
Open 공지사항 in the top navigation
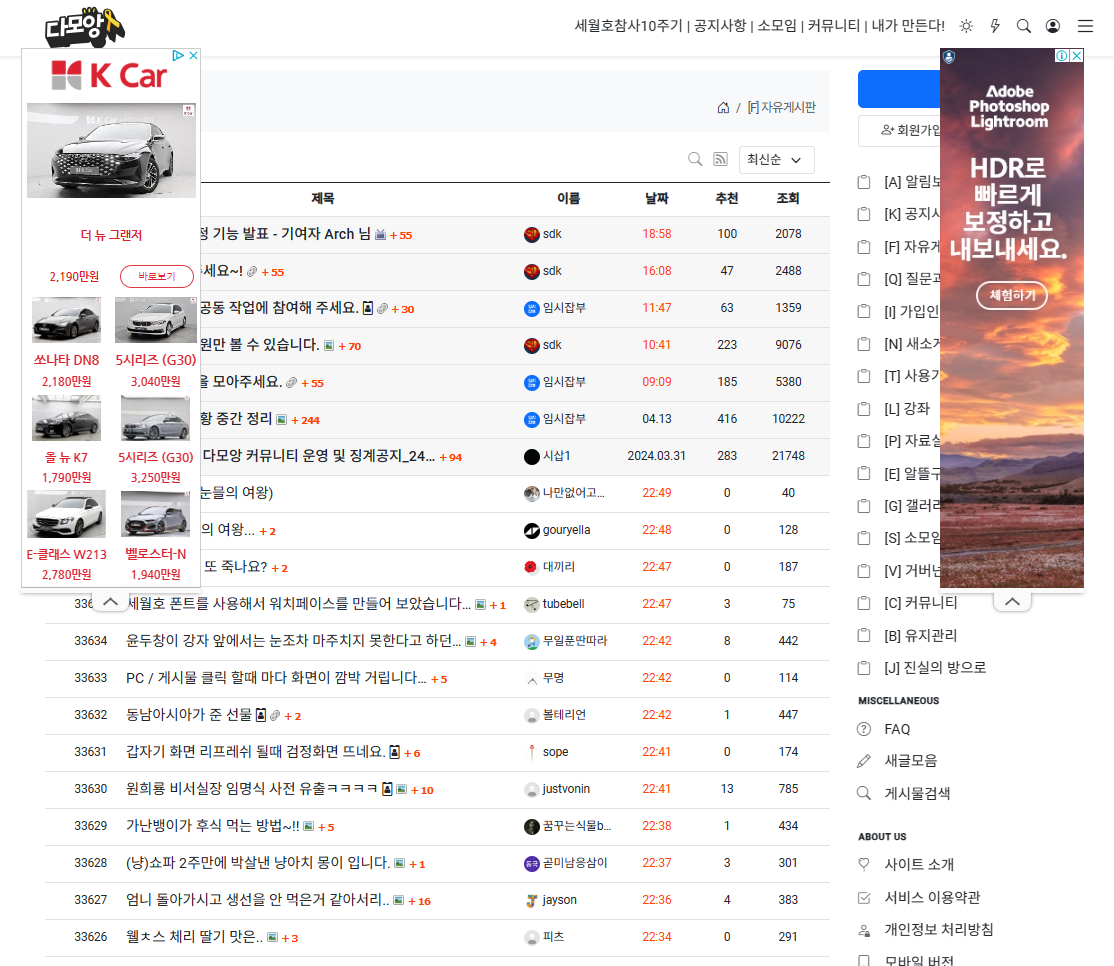720,26
